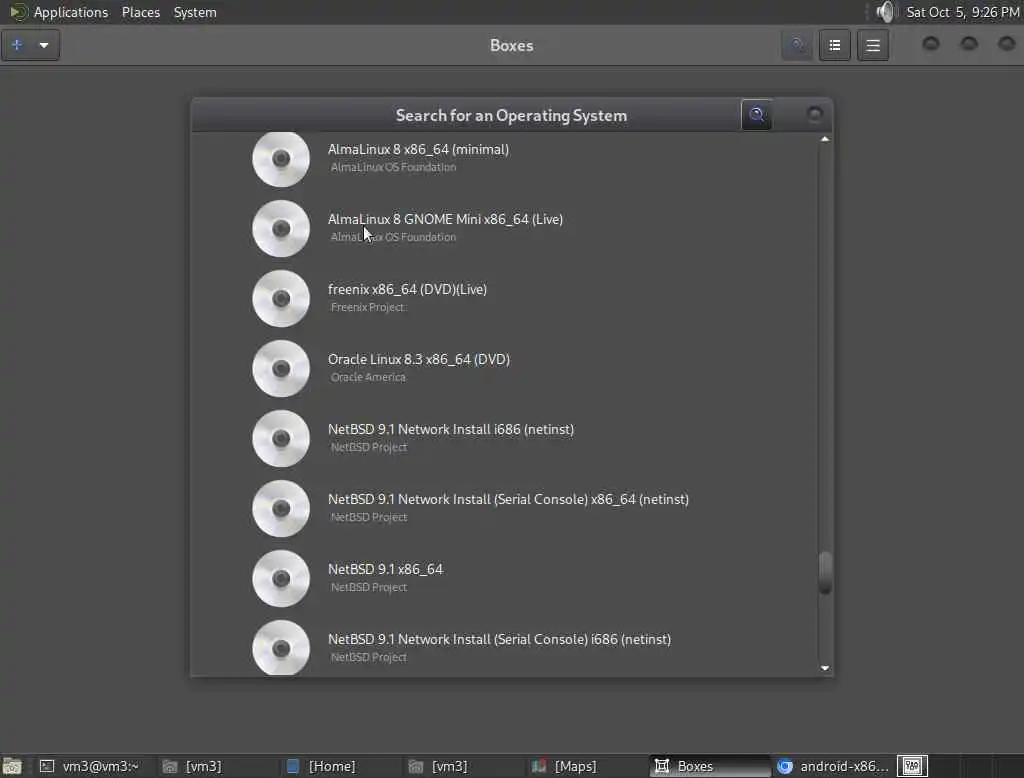Choose AlmaLinux 8 x86_64 (minimal) entry text

(418, 150)
